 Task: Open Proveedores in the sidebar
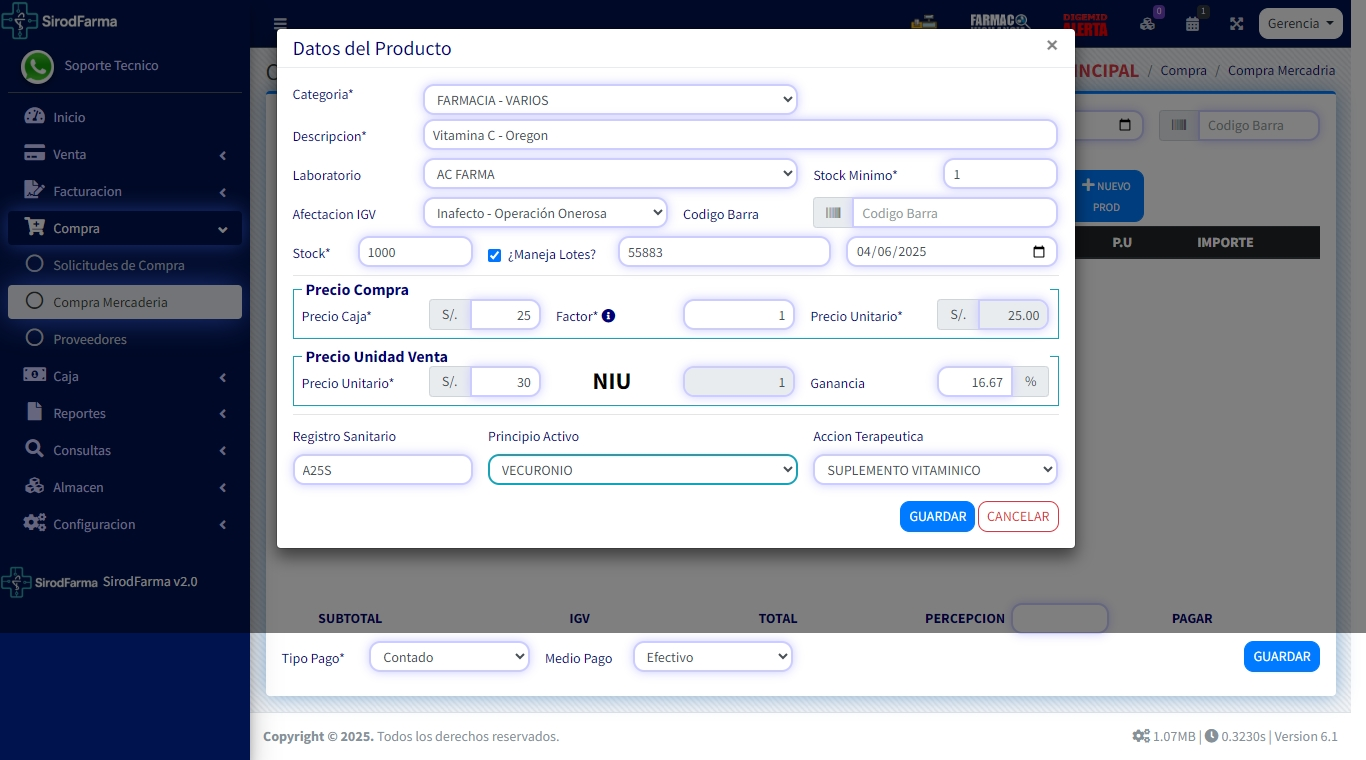coord(90,339)
